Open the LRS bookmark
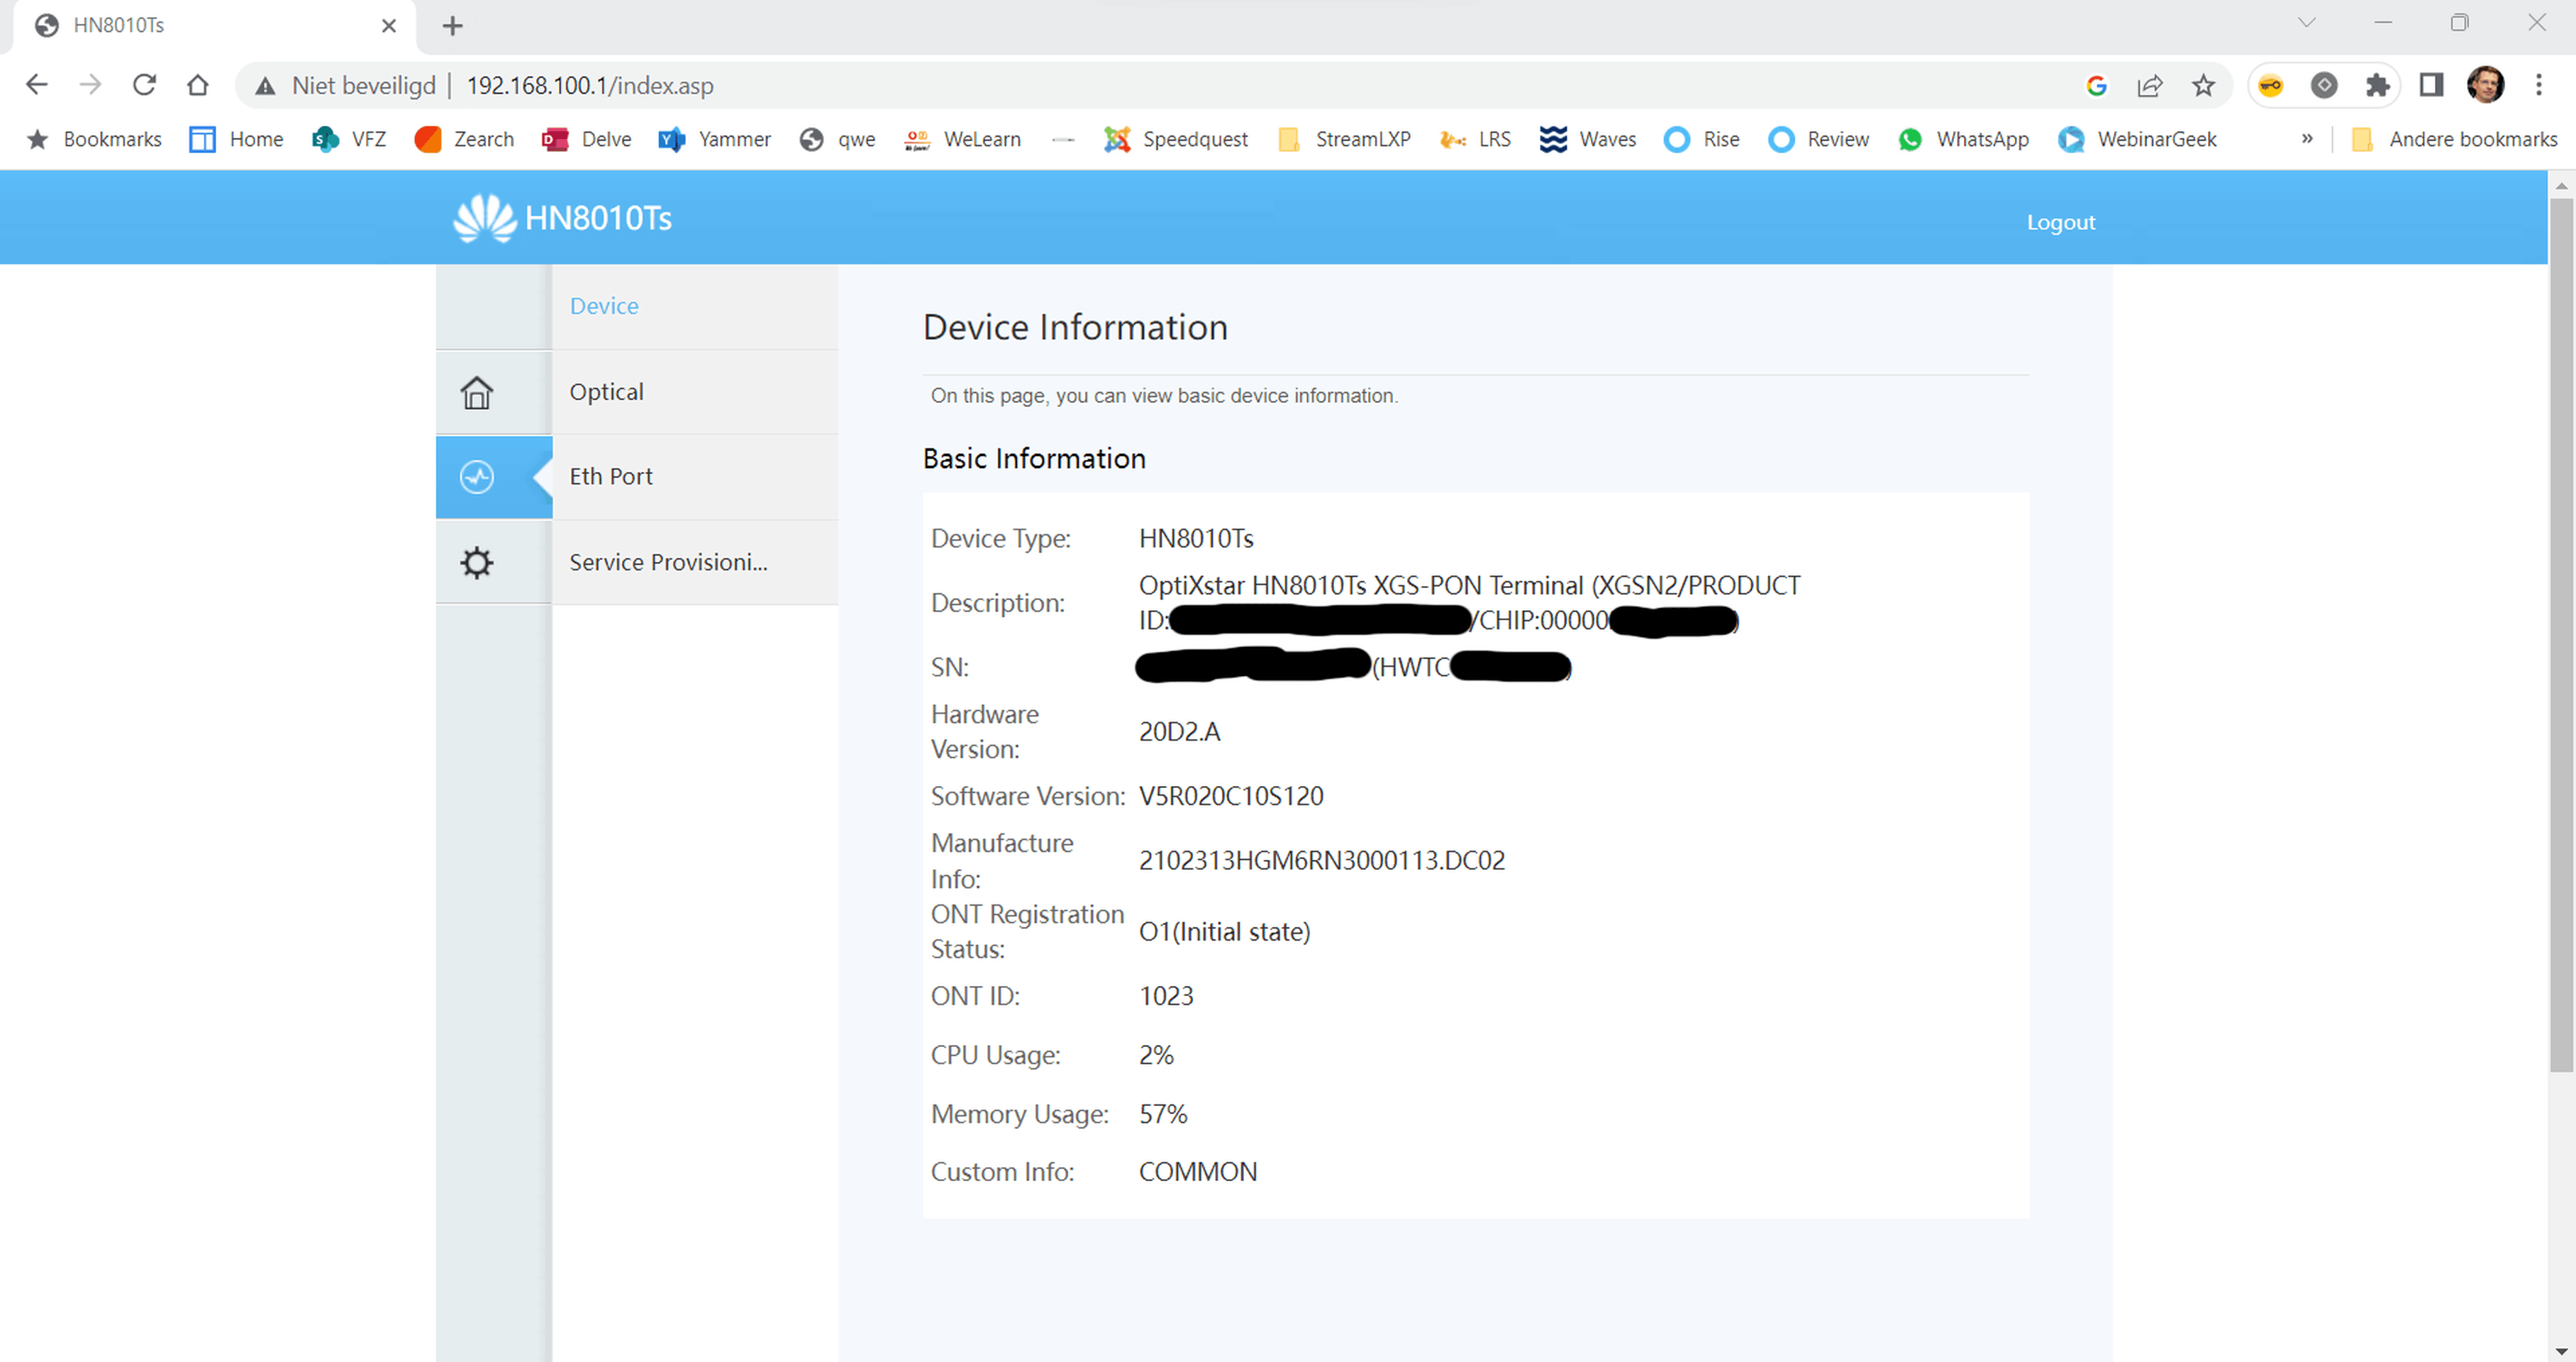2576x1362 pixels. pos(1475,139)
